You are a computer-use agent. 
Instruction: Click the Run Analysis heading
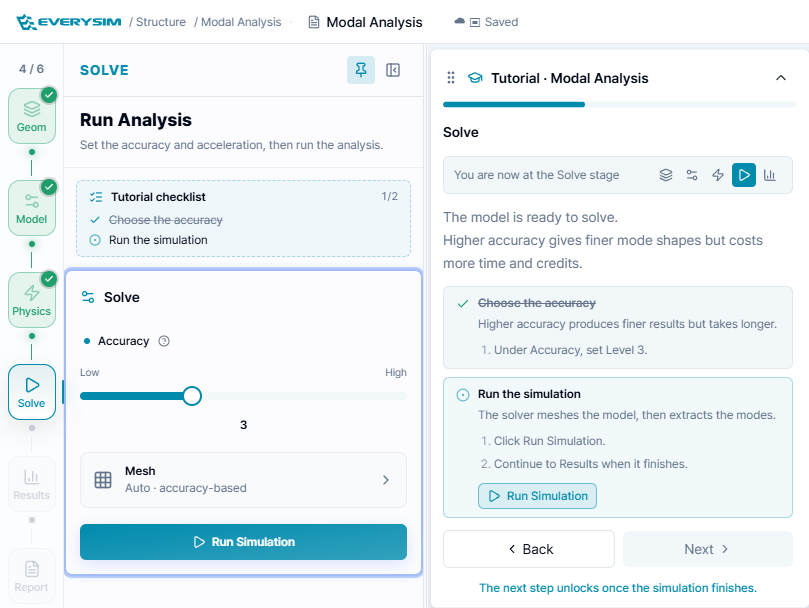pyautogui.click(x=136, y=120)
